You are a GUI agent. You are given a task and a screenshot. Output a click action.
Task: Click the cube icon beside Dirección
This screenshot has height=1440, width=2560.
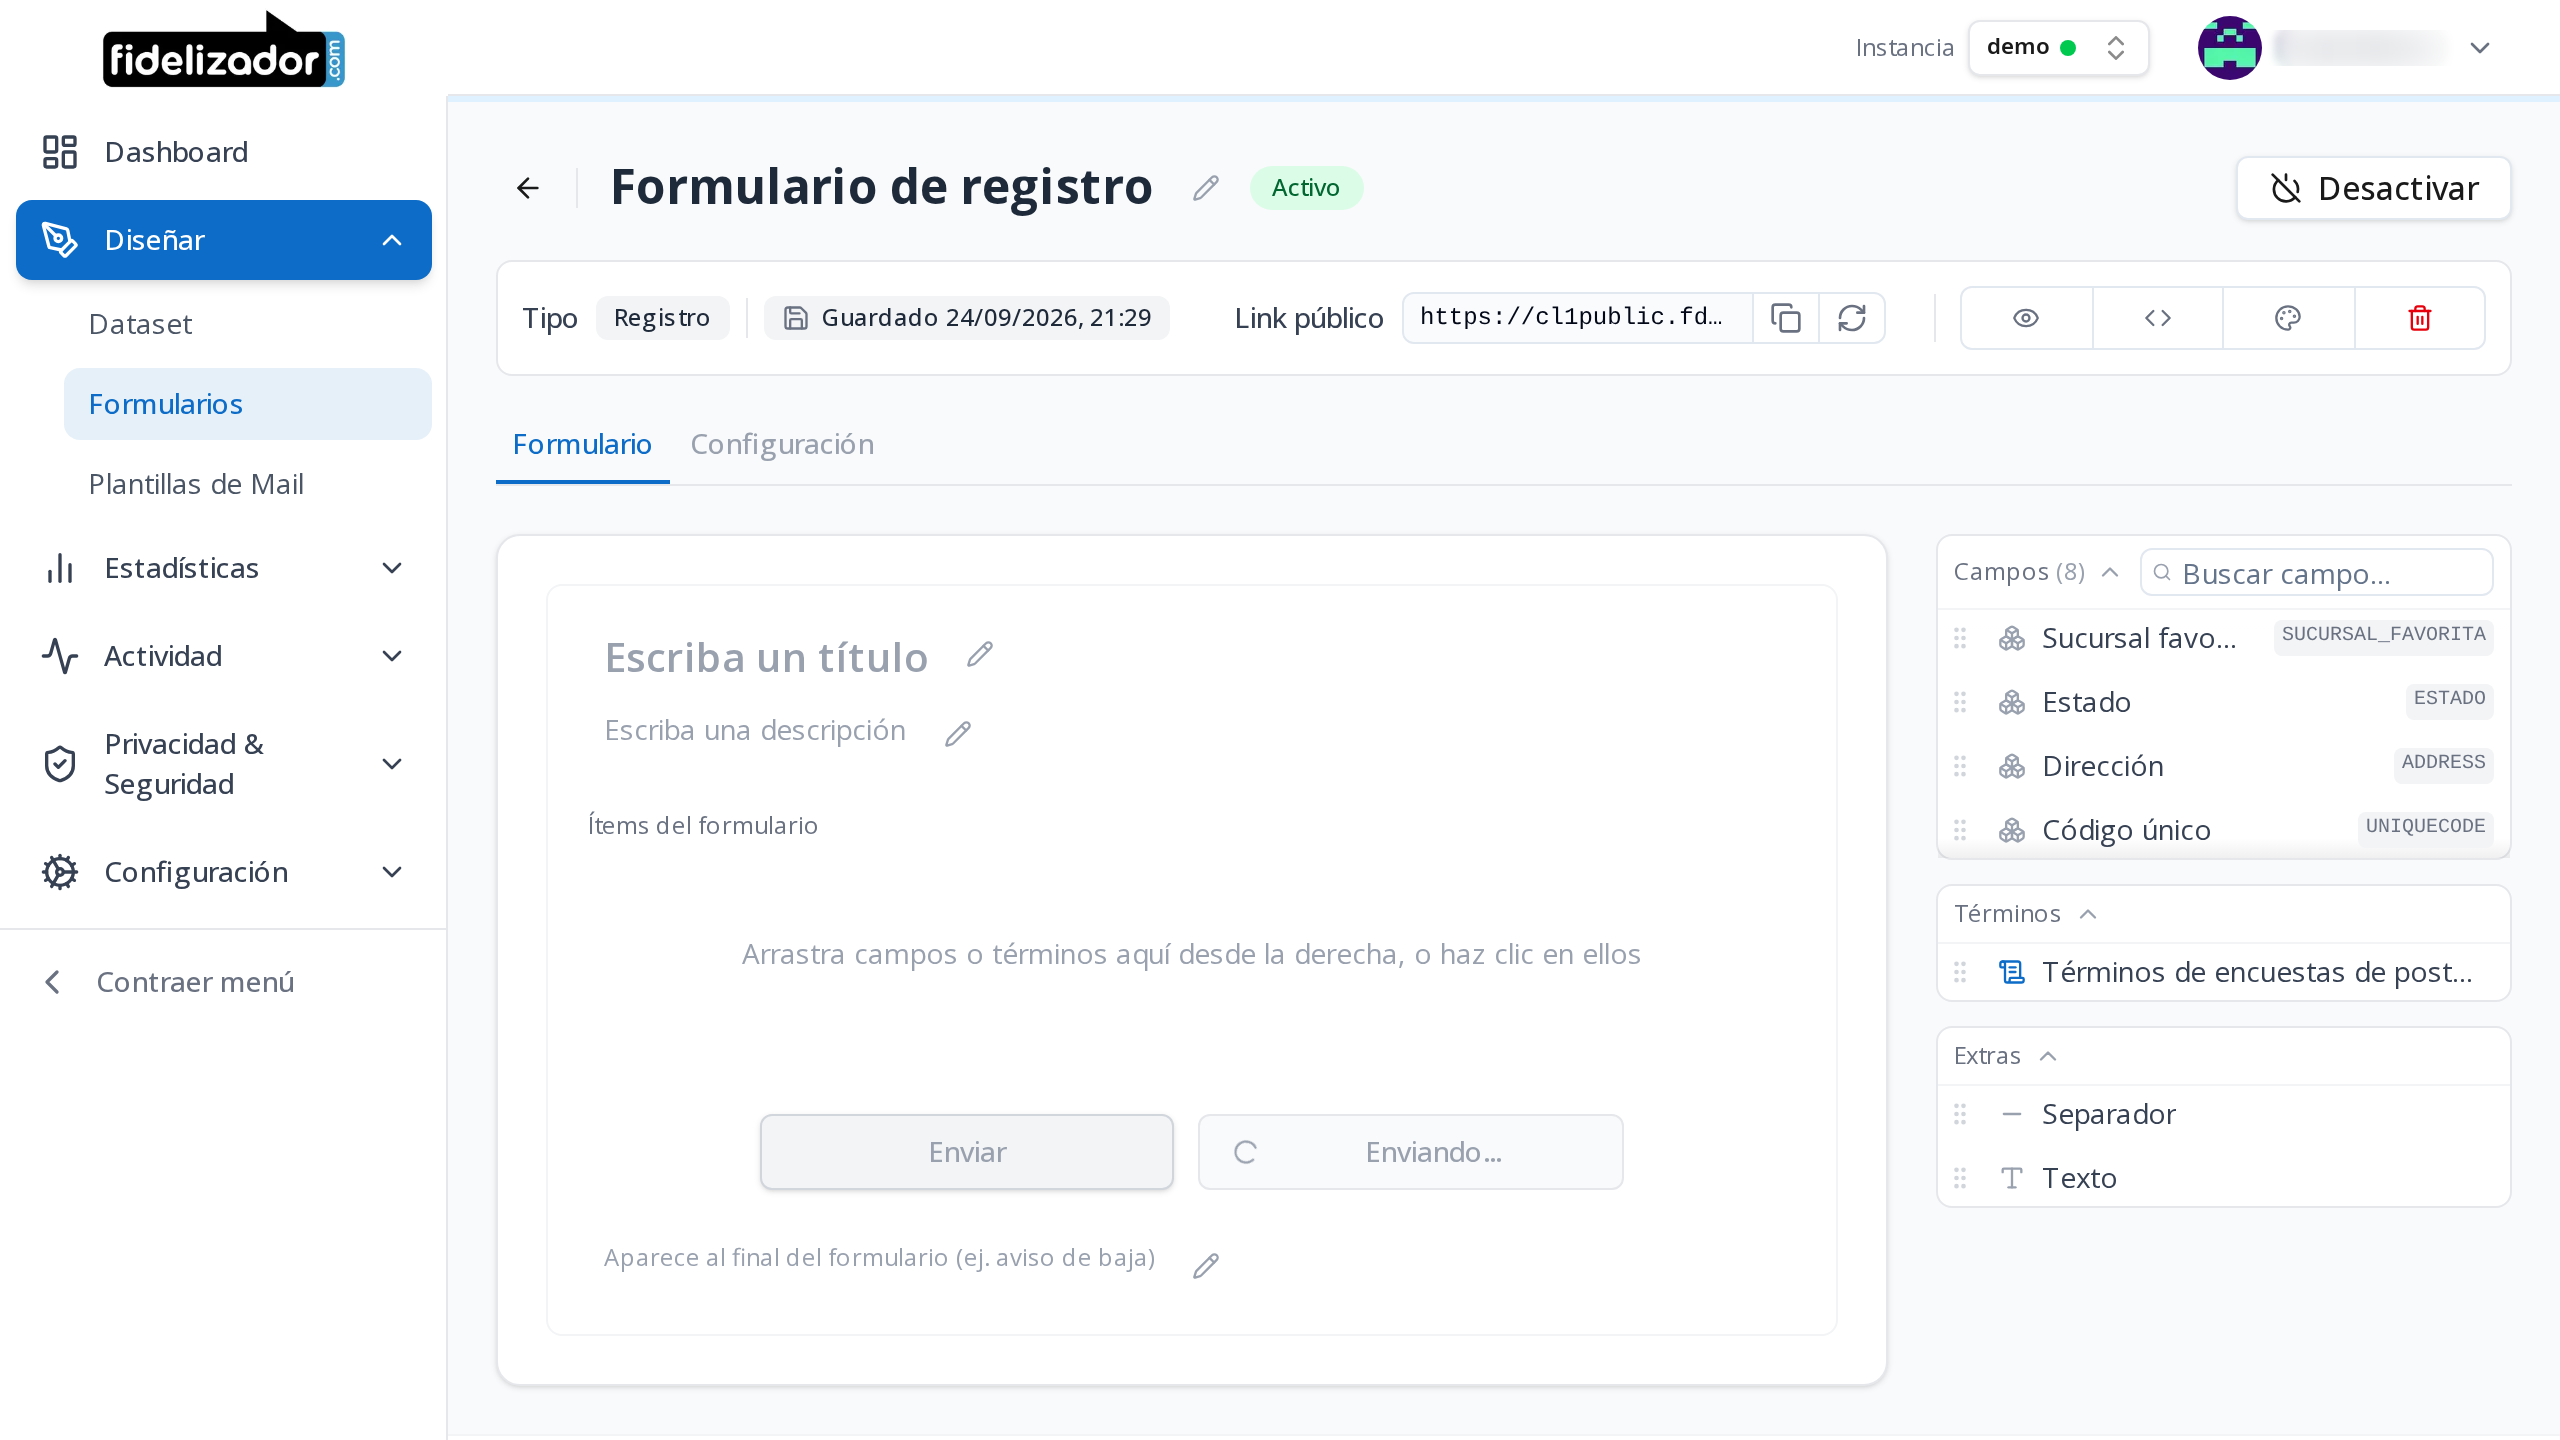tap(2012, 766)
